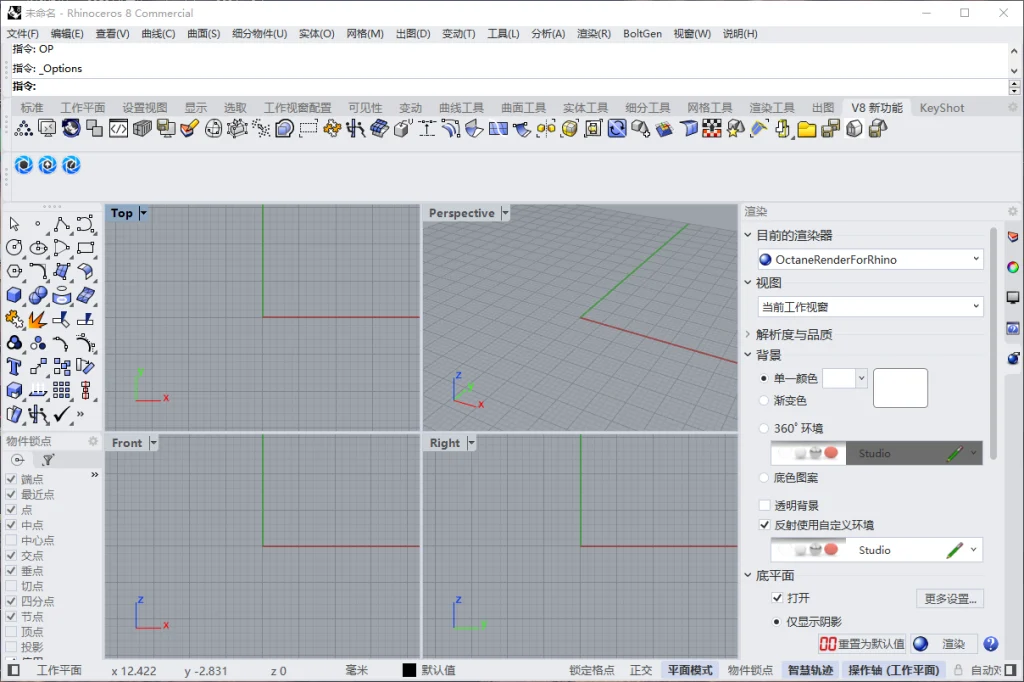The height and width of the screenshot is (682, 1024).
Task: Open the Perspective viewport menu arrow
Action: coord(505,213)
